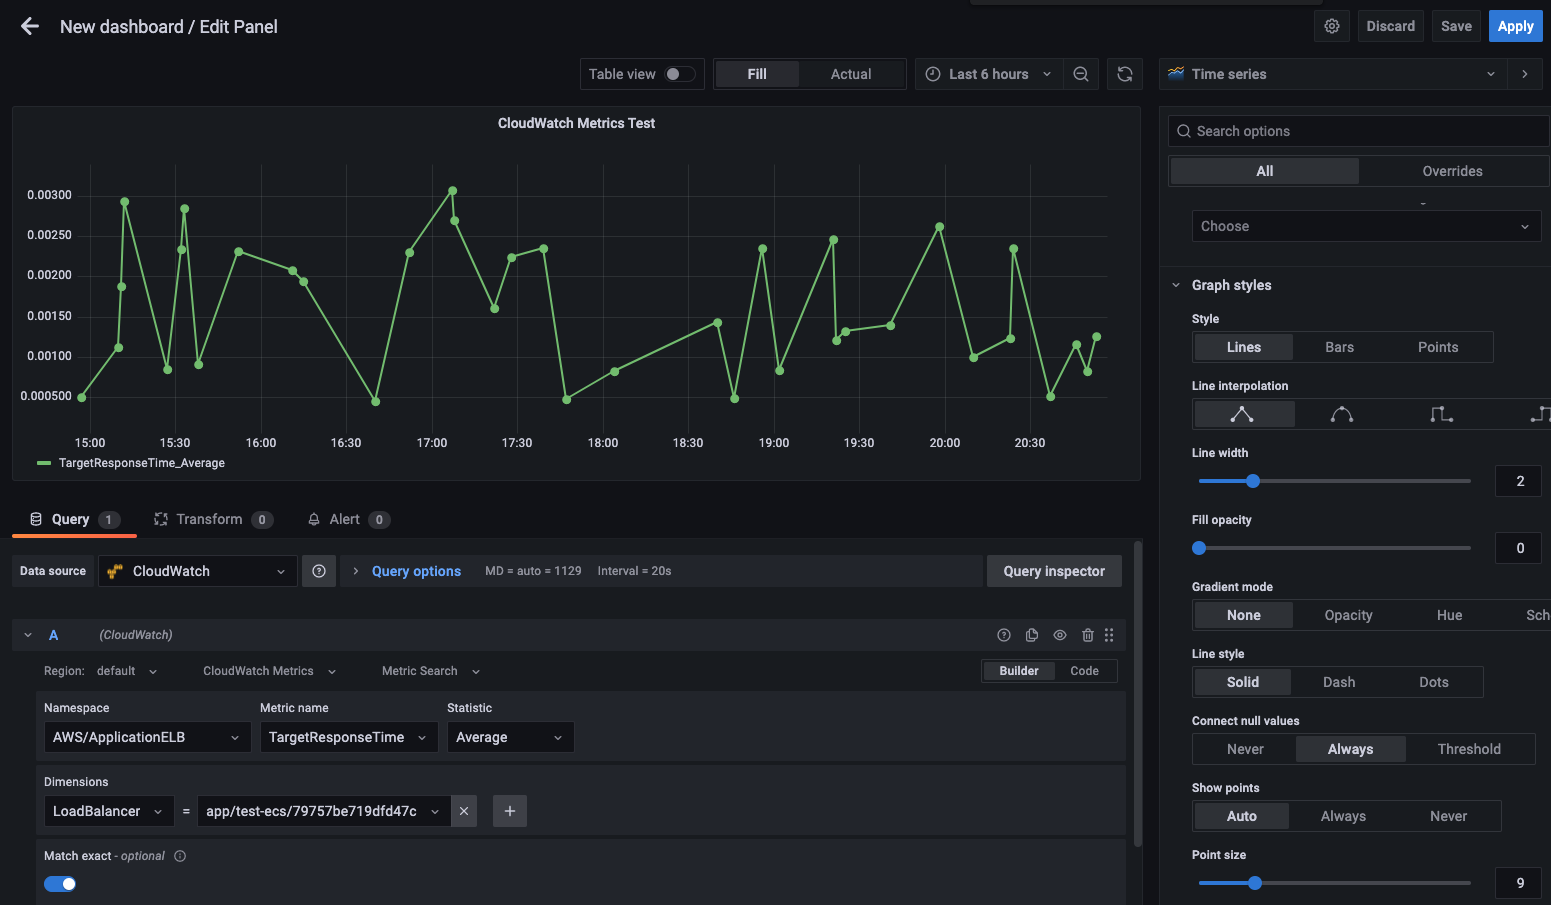Open the Statistic Average dropdown

[510, 737]
